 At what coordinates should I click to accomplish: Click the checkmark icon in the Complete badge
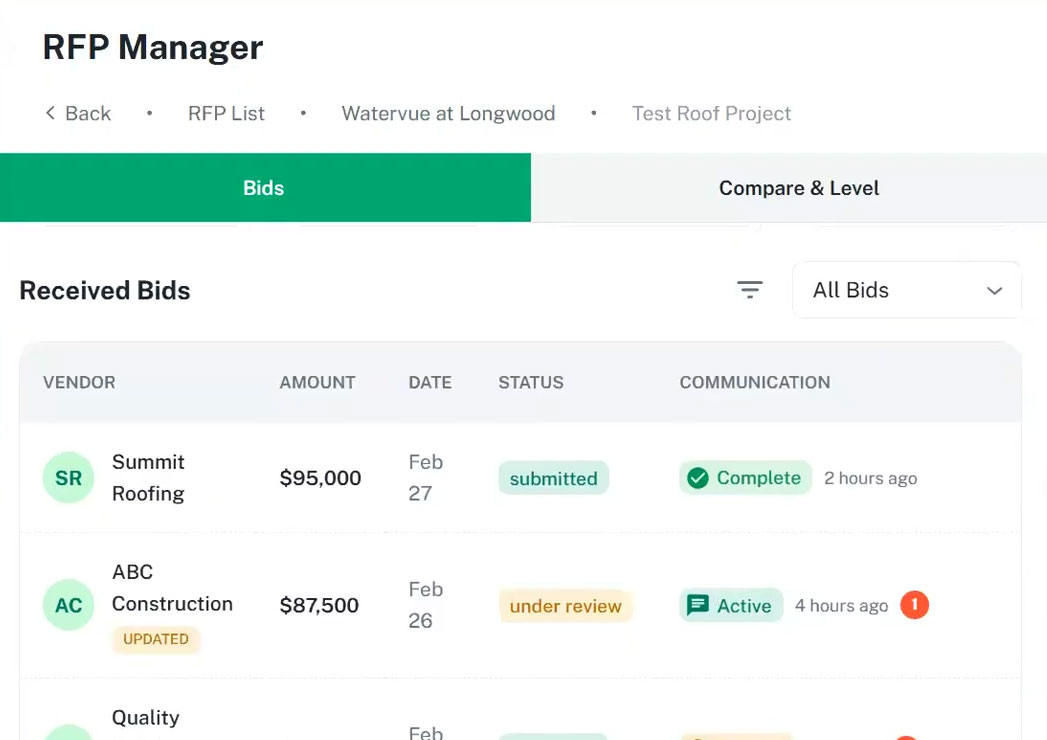[698, 478]
